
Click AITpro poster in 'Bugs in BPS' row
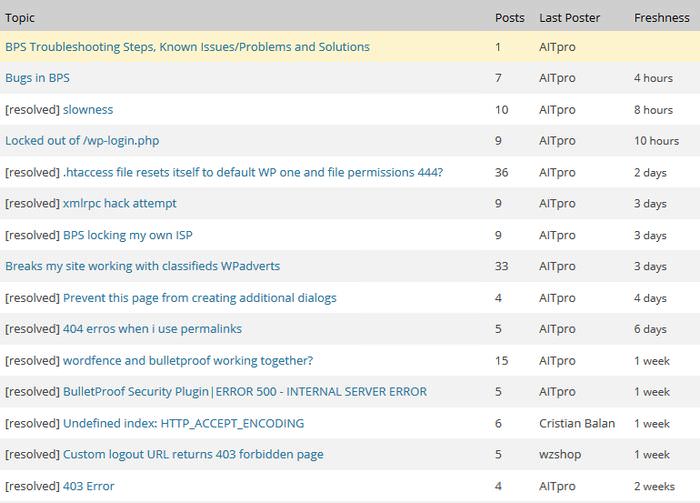point(558,78)
